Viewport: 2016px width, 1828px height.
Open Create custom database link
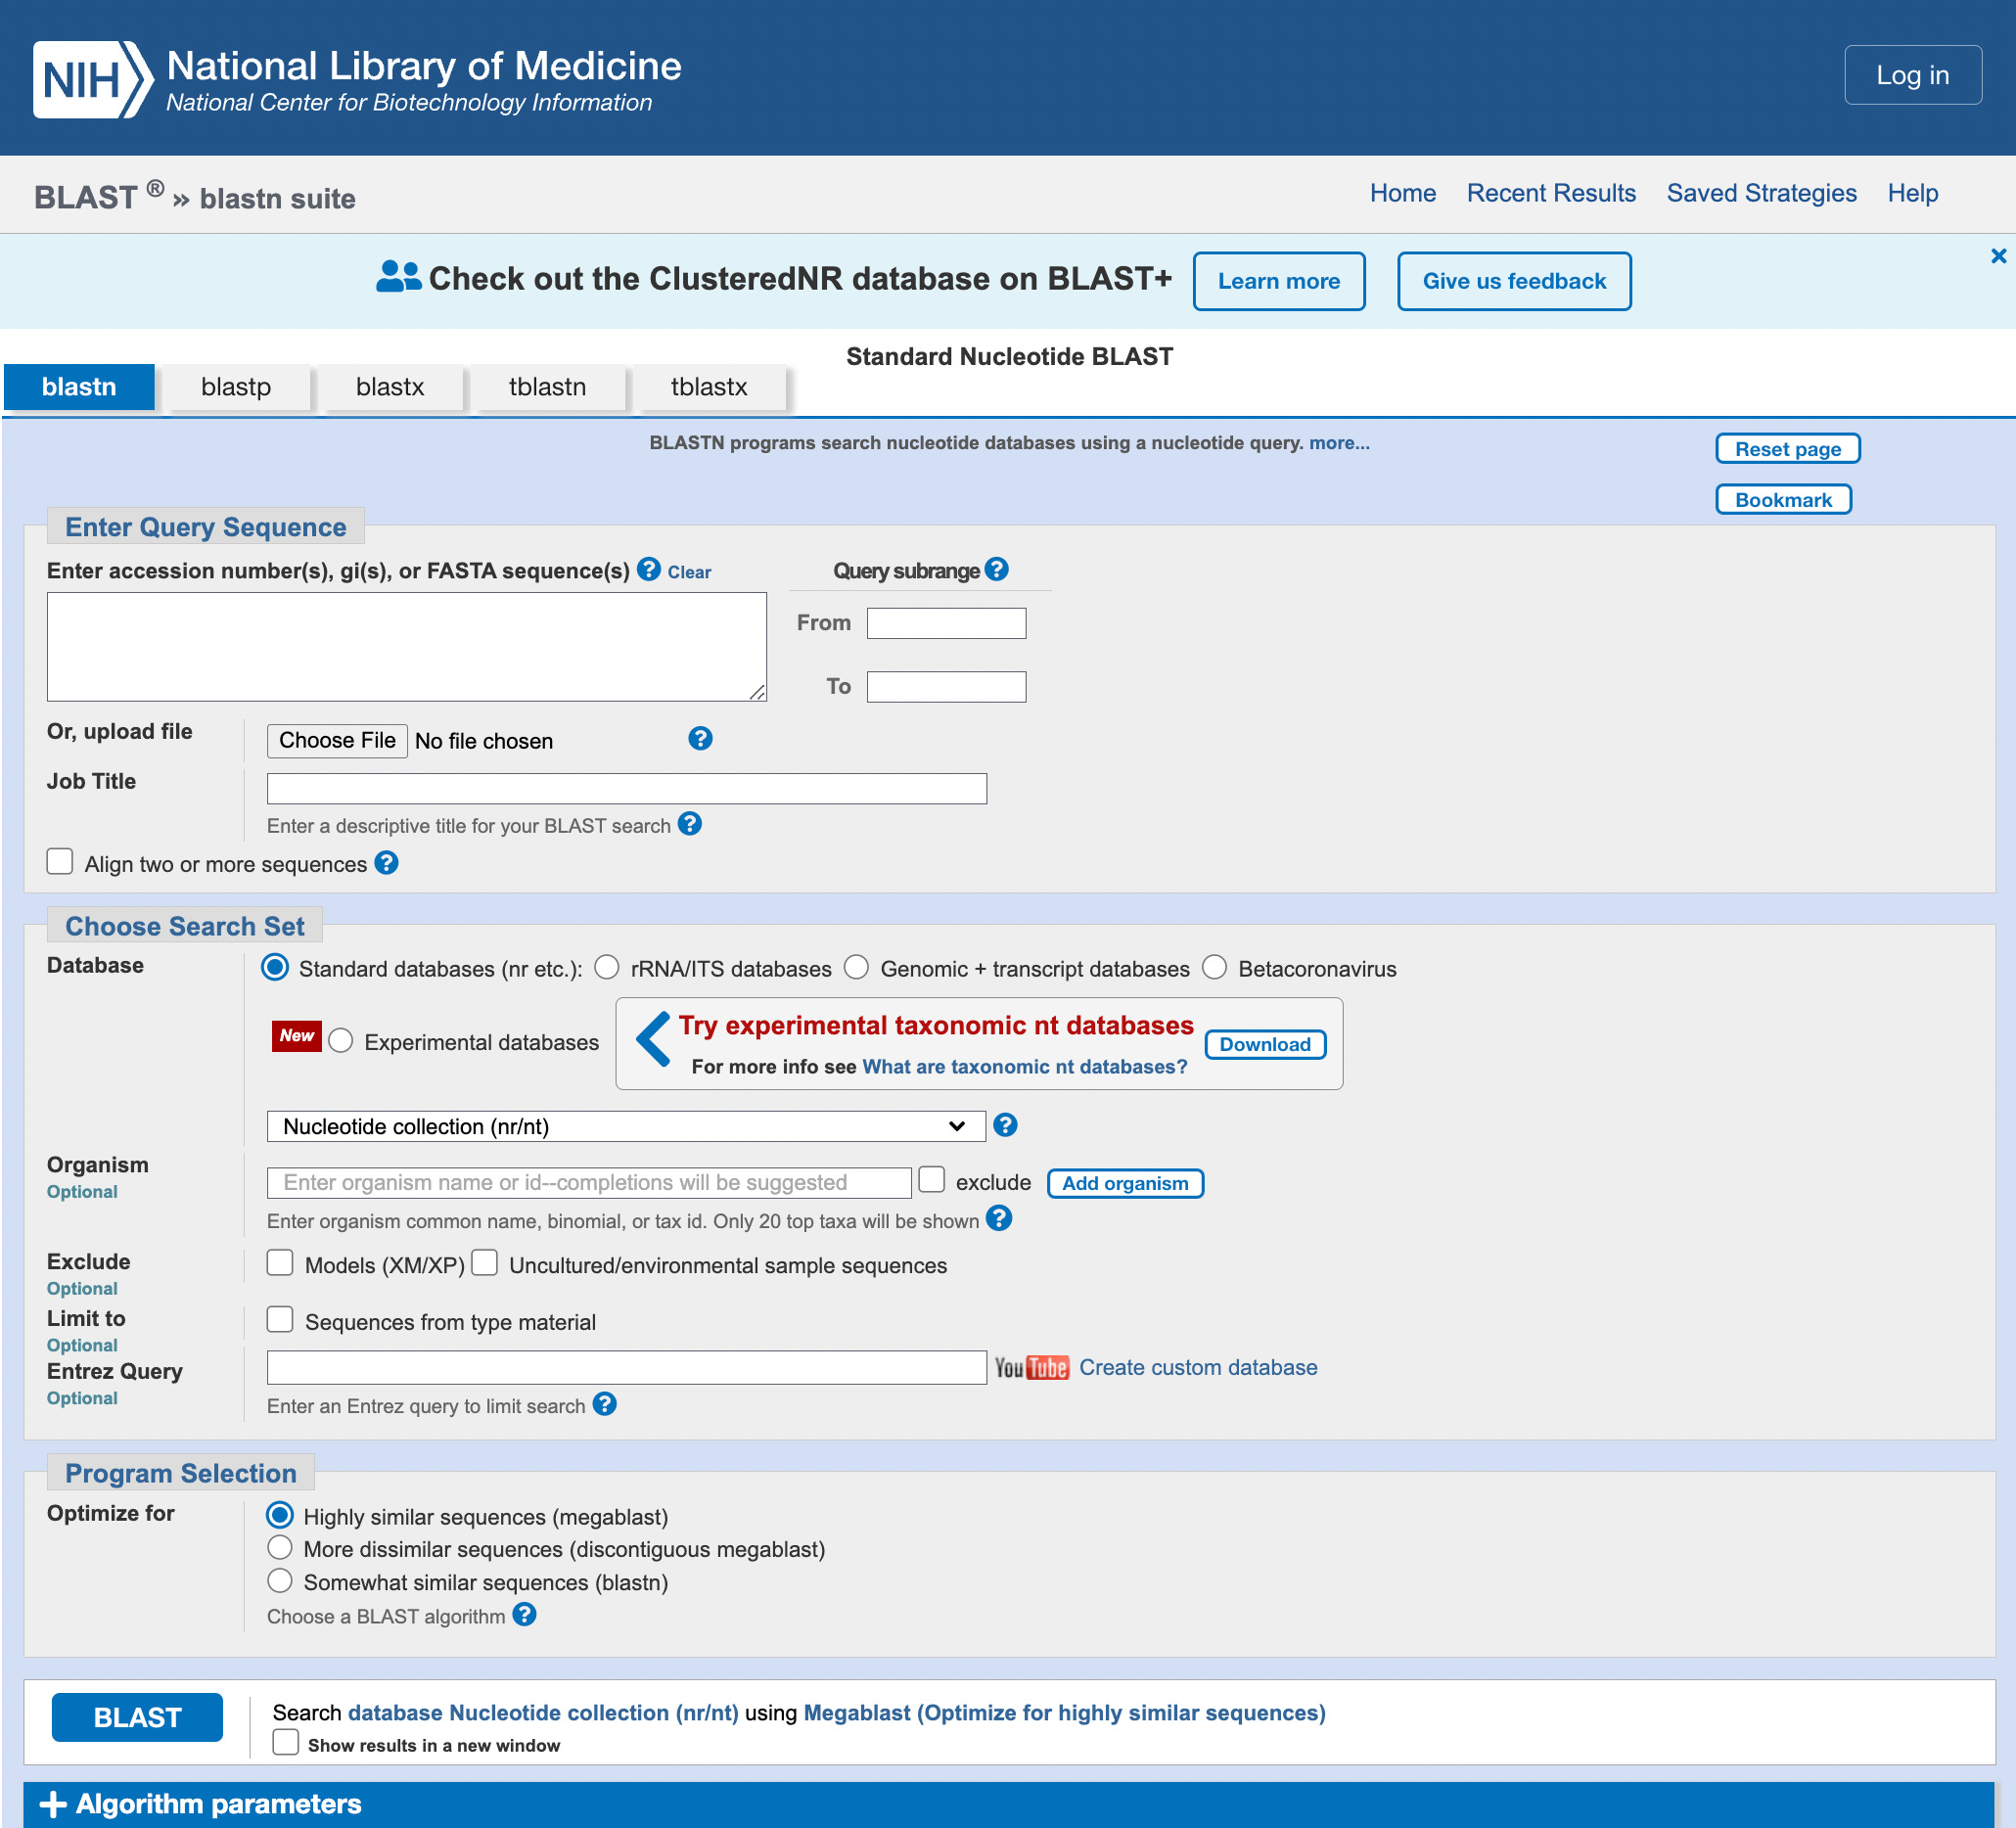click(1198, 1367)
